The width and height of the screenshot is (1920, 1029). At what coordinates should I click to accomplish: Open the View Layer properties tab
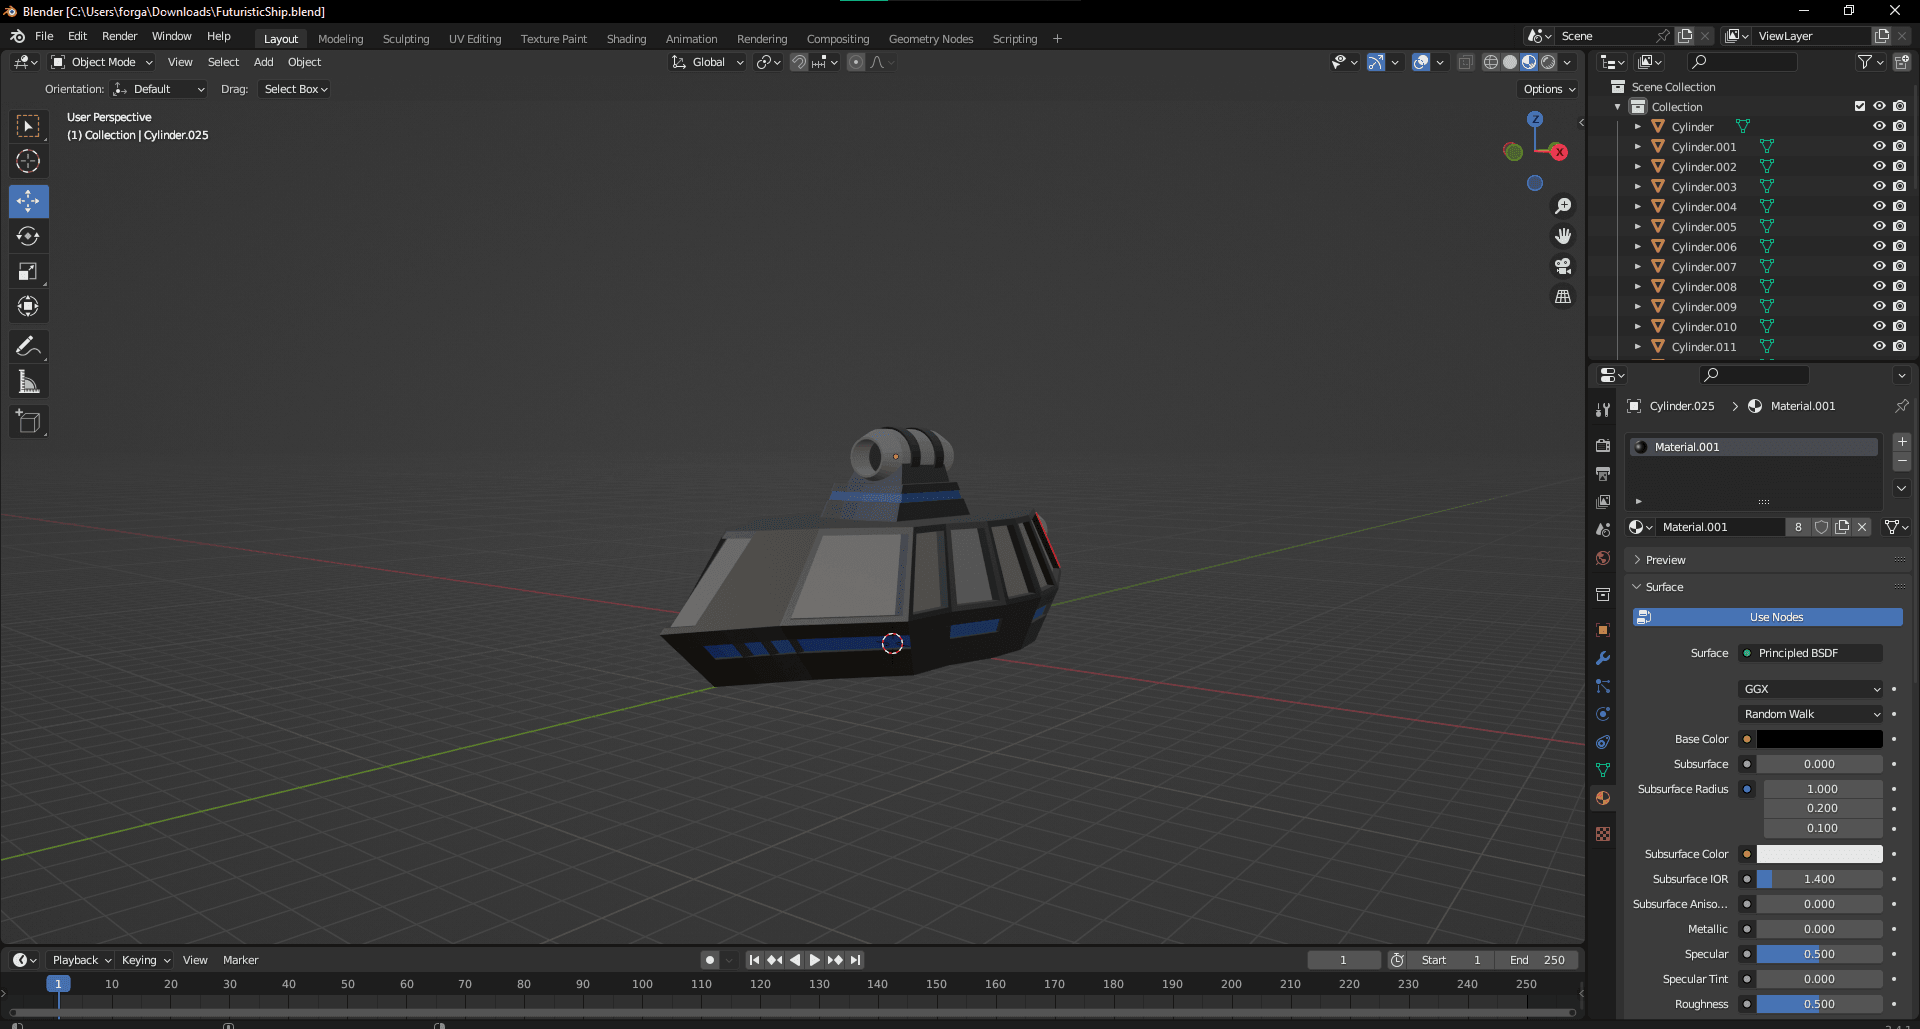(x=1603, y=502)
